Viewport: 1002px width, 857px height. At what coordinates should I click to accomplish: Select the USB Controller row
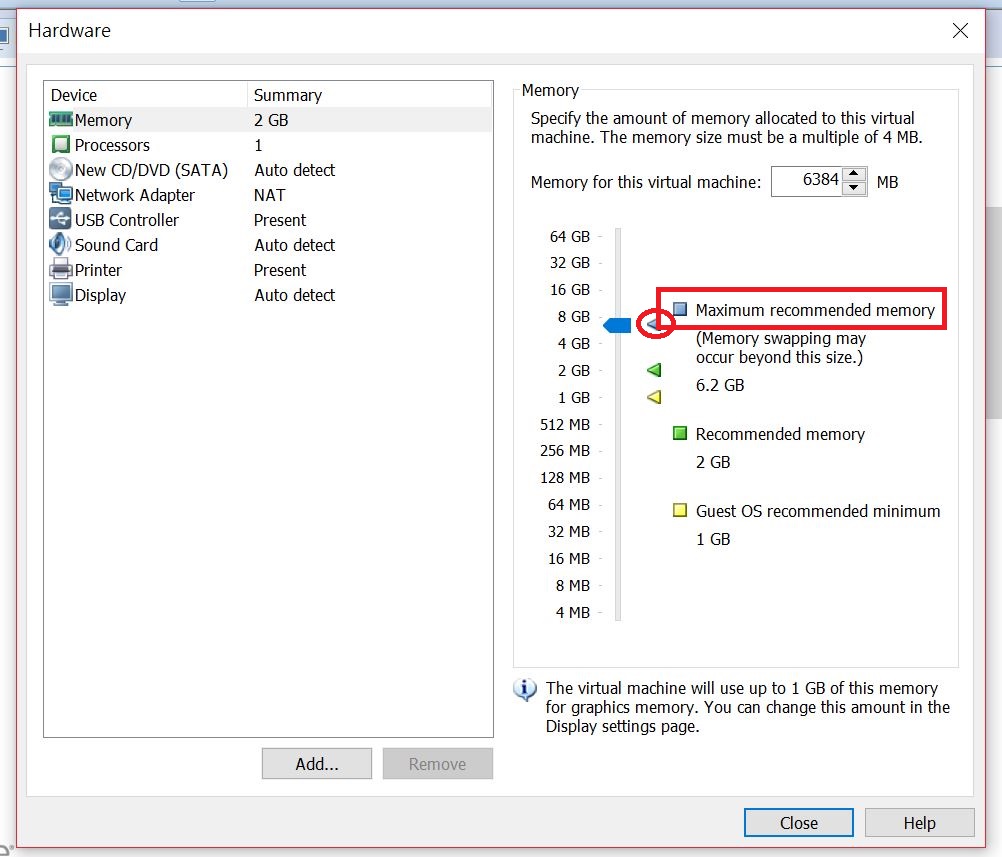[269, 219]
